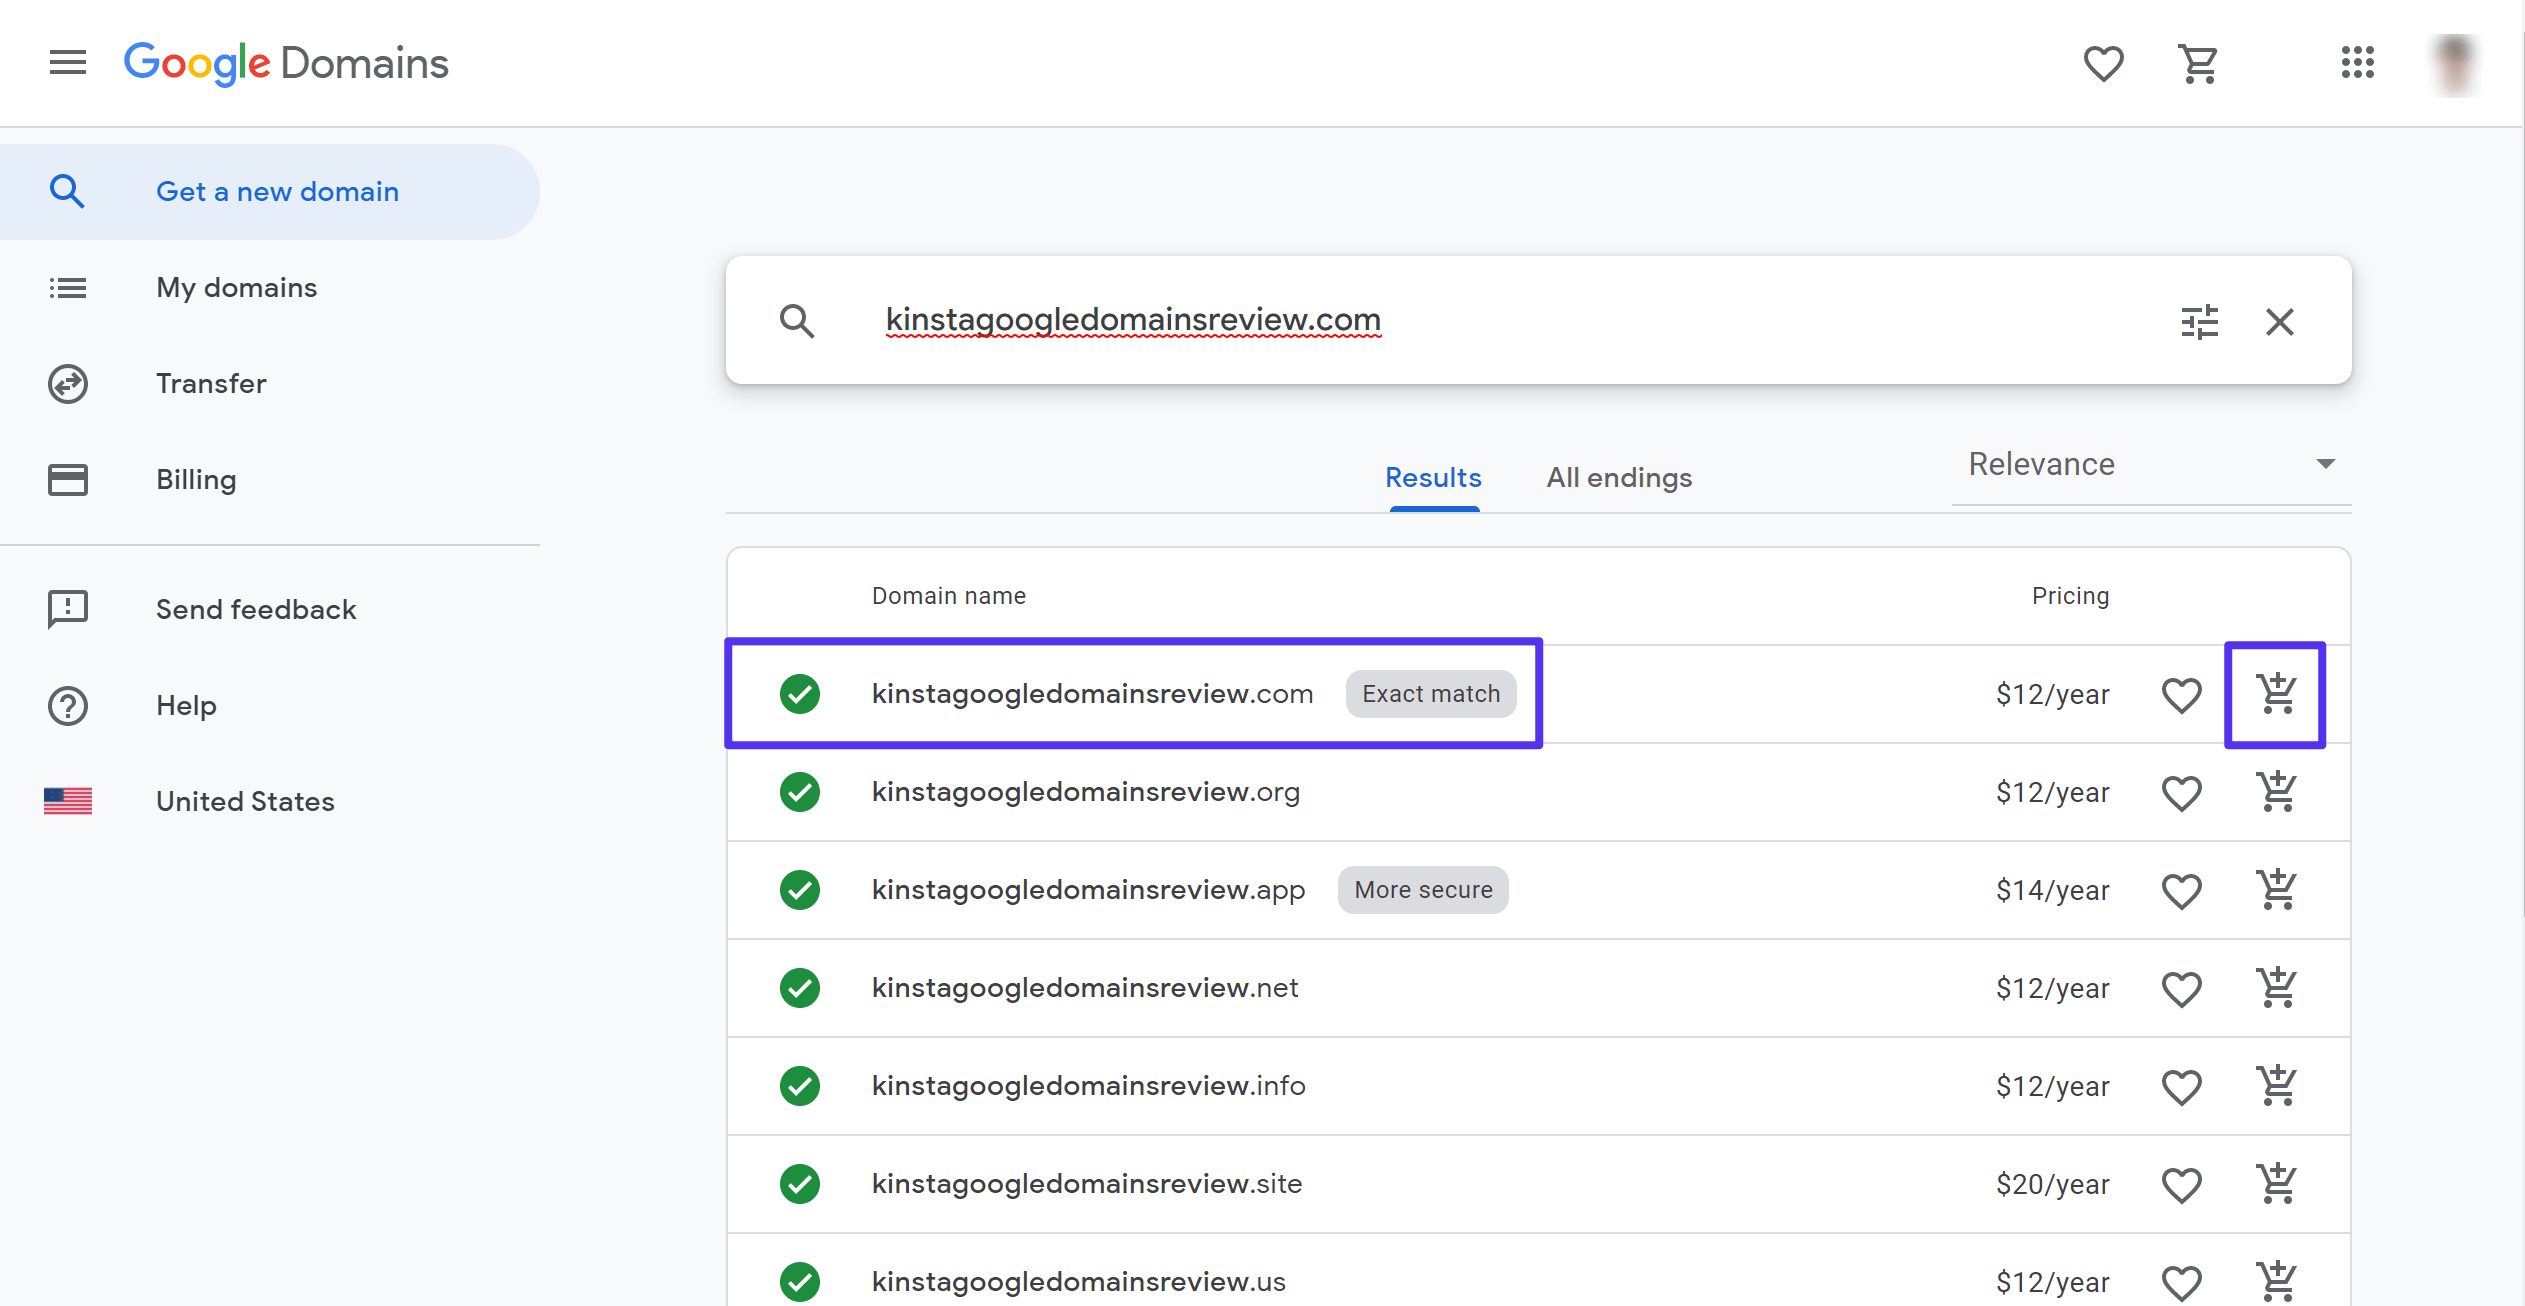This screenshot has width=2525, height=1306.
Task: Expand the hamburger navigation menu
Action: (67, 63)
